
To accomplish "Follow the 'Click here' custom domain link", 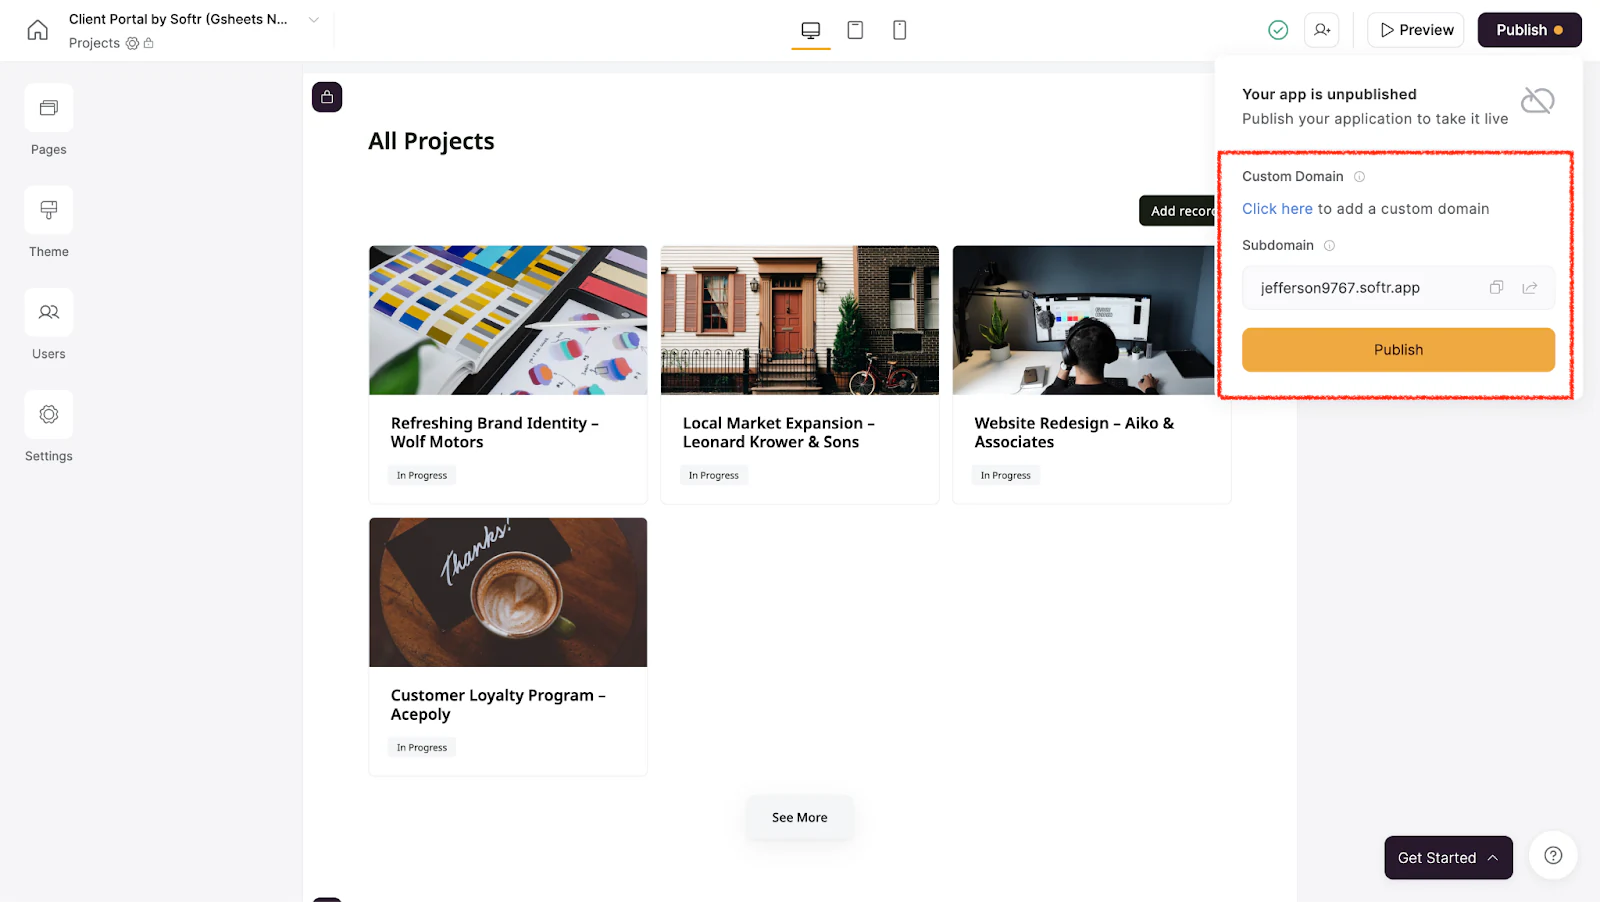I will [x=1277, y=209].
